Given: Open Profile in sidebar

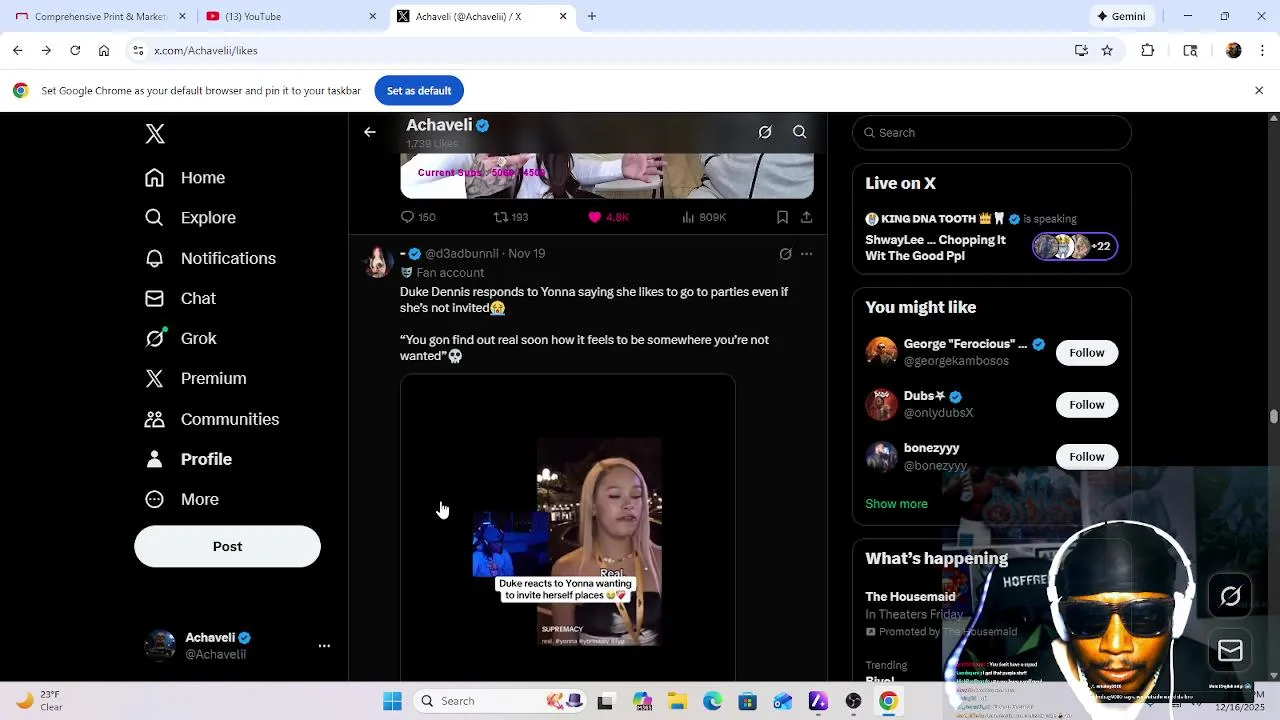Looking at the screenshot, I should point(188,459).
